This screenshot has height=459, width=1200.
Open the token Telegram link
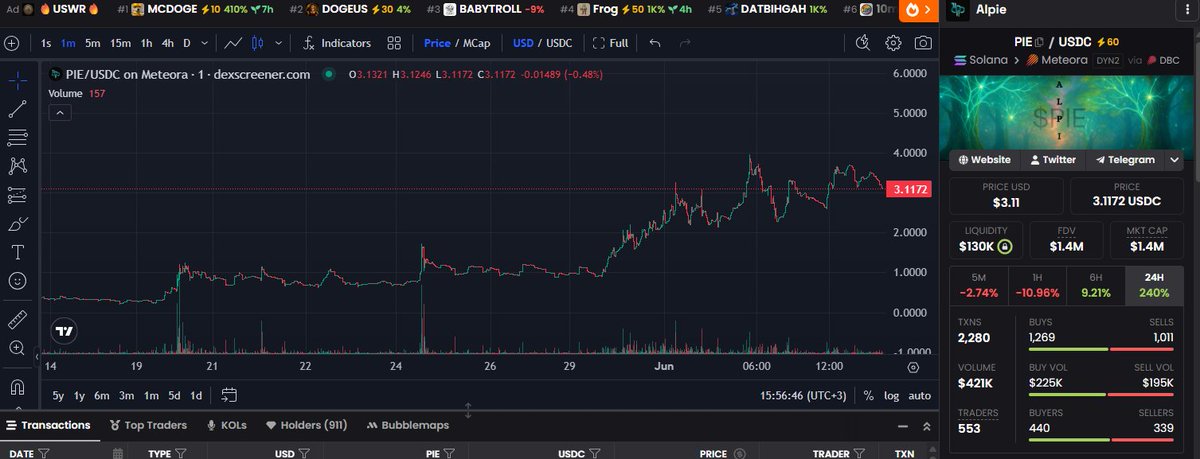point(1126,159)
